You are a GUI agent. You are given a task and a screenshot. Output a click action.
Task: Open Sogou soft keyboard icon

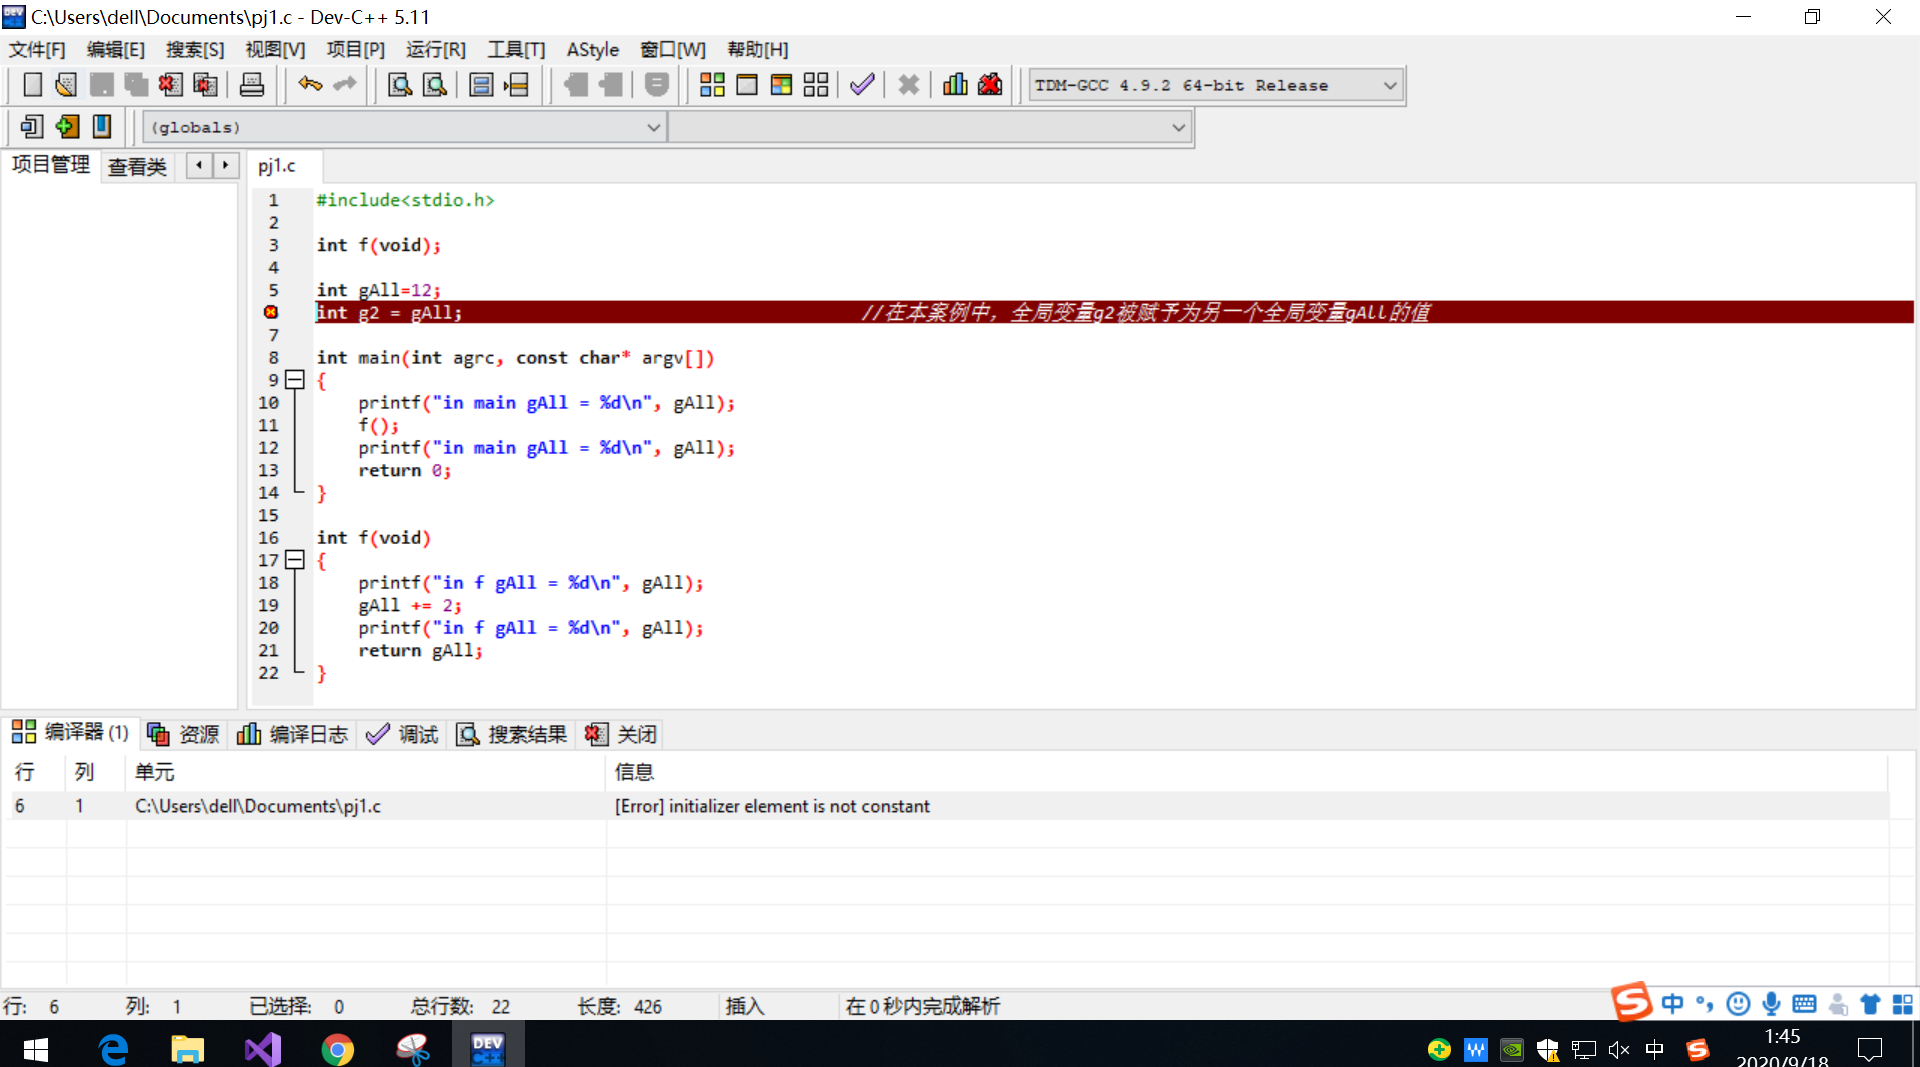(x=1805, y=1003)
